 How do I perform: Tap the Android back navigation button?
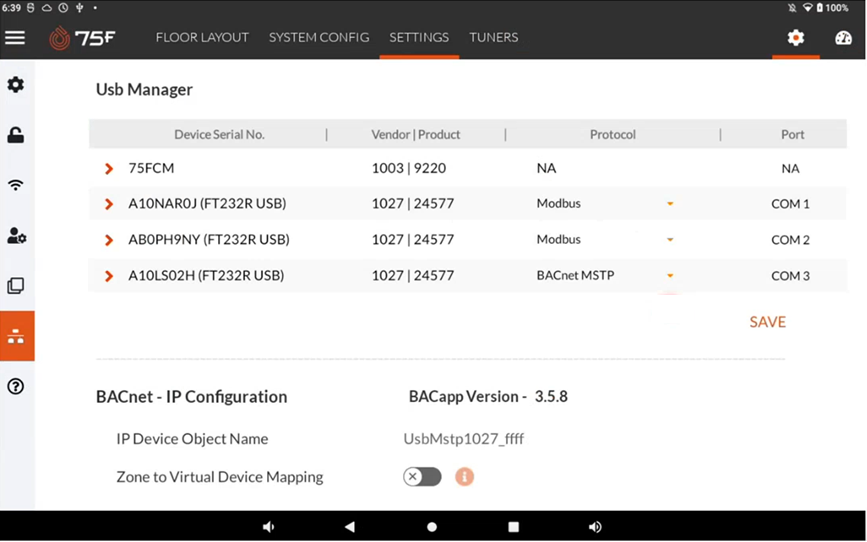pyautogui.click(x=349, y=527)
